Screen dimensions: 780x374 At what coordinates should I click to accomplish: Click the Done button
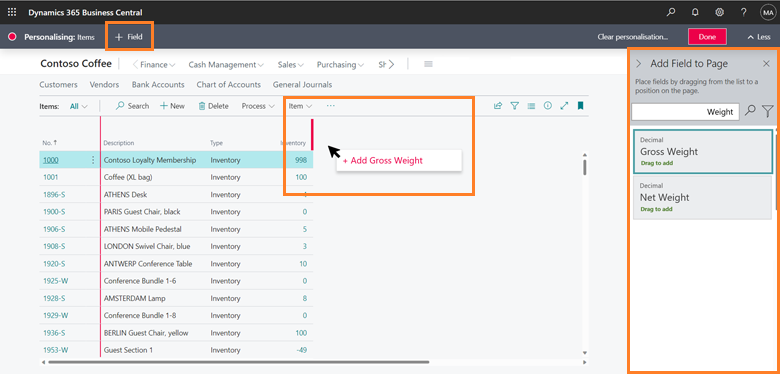tap(707, 37)
